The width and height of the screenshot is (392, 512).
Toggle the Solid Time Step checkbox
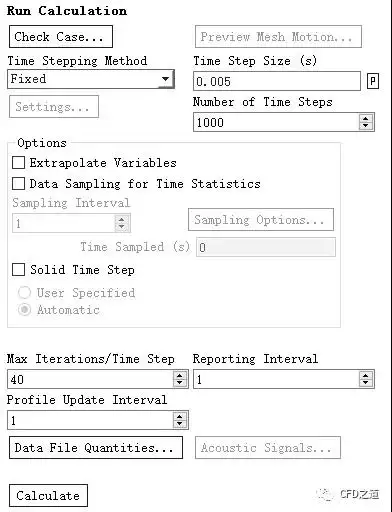pyautogui.click(x=18, y=269)
